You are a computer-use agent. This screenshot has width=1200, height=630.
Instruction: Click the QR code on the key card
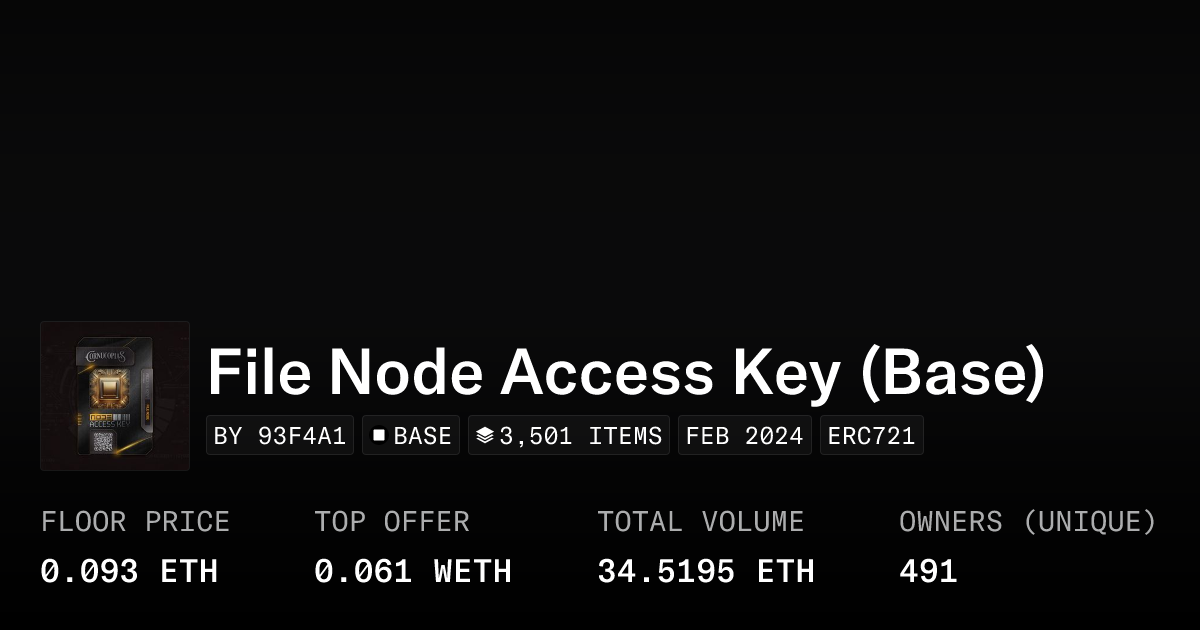point(103,443)
